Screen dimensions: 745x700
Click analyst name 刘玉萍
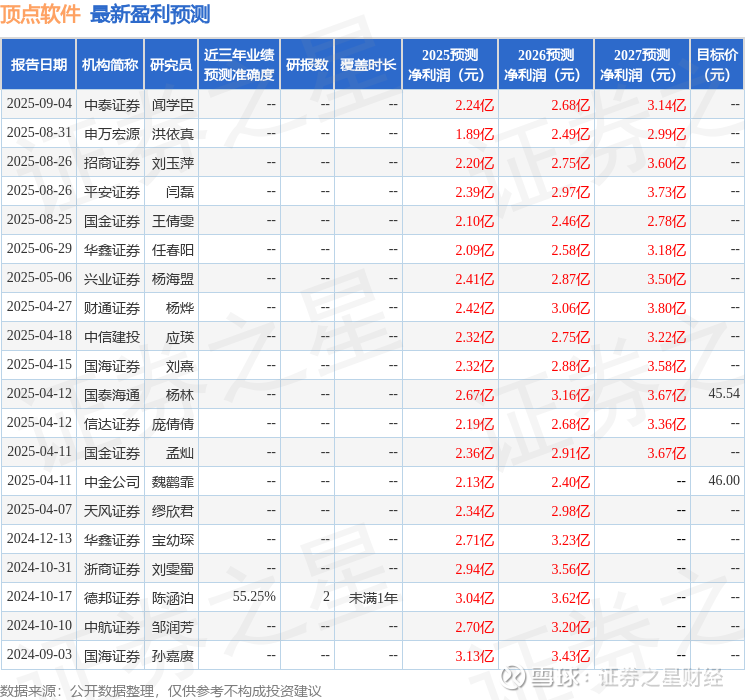click(173, 163)
